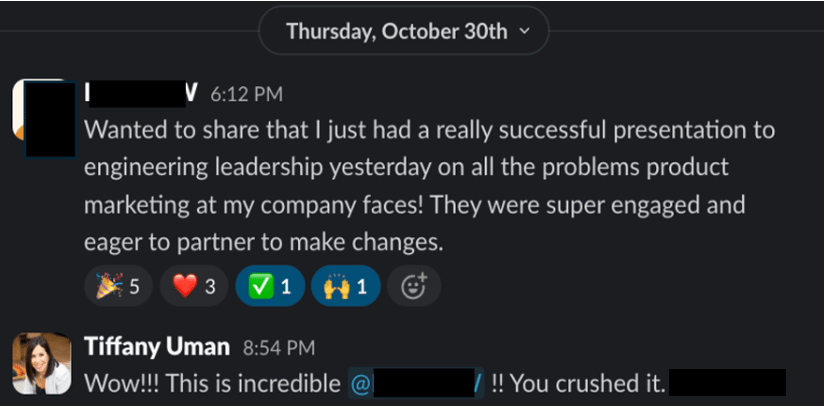Toggle the raised hands reaction
The height and width of the screenshot is (406, 824).
(345, 288)
